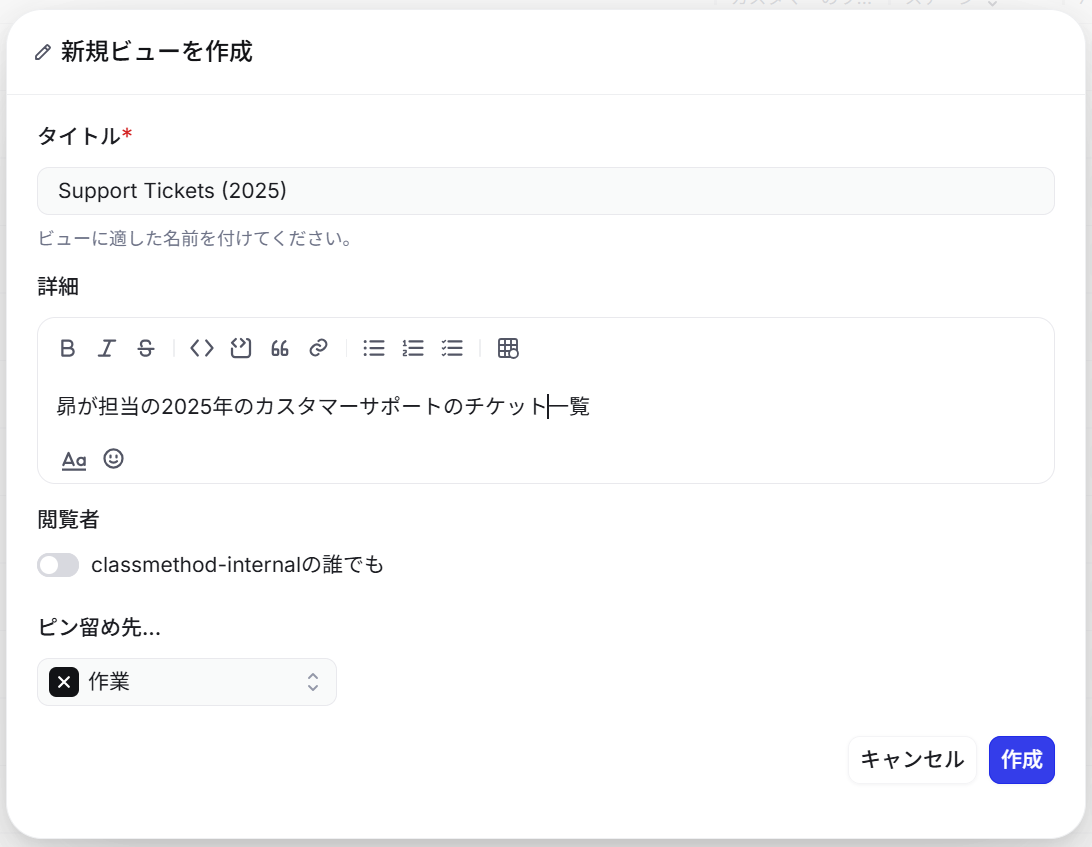Viewport: 1092px width, 847px height.
Task: Insert inline code formatting
Action: (x=200, y=348)
